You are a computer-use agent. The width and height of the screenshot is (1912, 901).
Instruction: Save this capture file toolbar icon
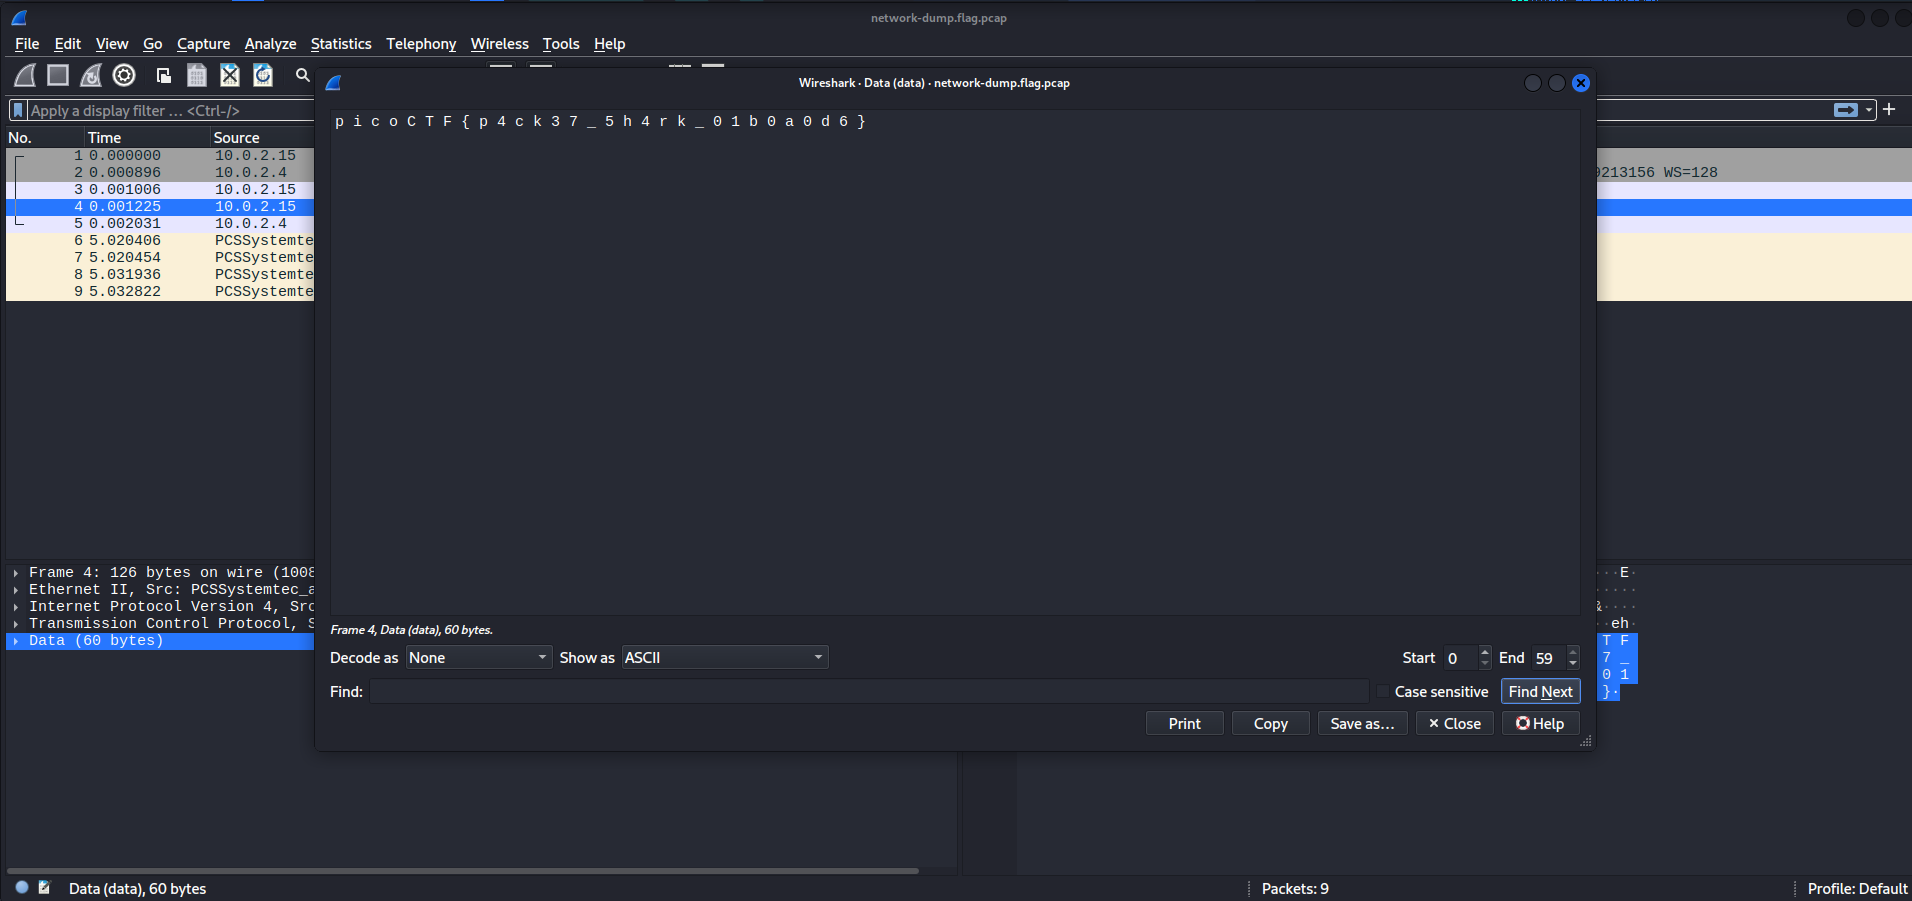pyautogui.click(x=197, y=75)
